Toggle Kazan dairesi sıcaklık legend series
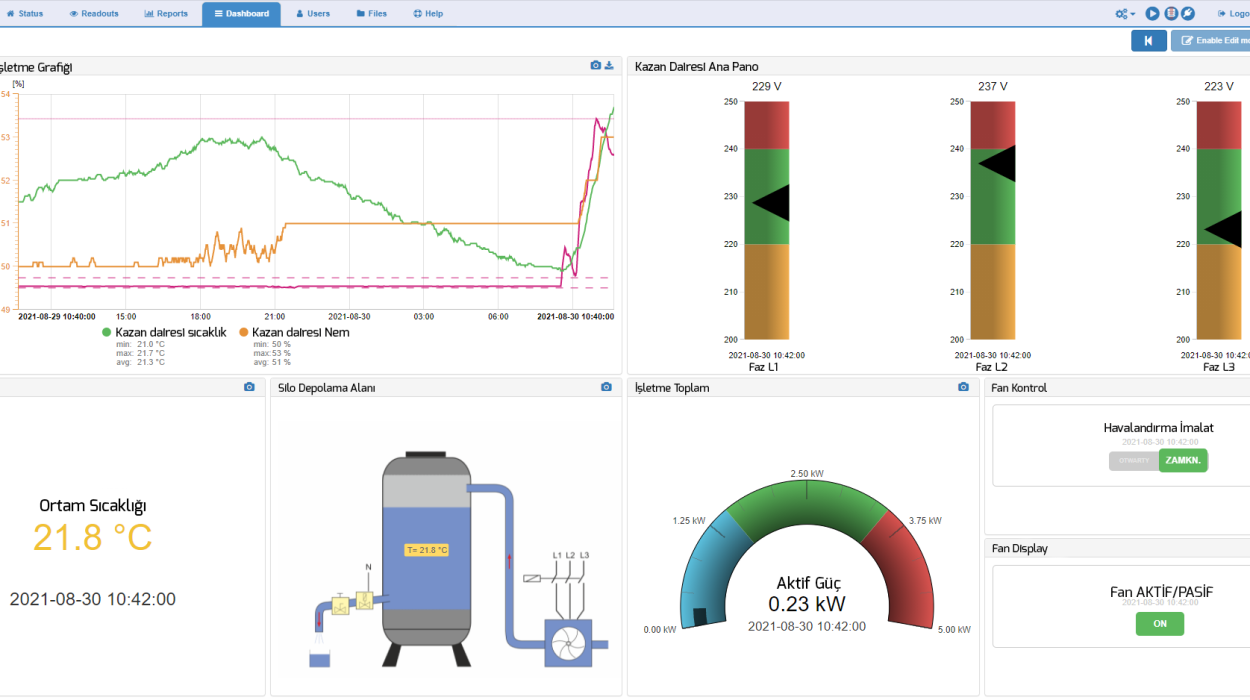The image size is (1250, 700). click(165, 332)
